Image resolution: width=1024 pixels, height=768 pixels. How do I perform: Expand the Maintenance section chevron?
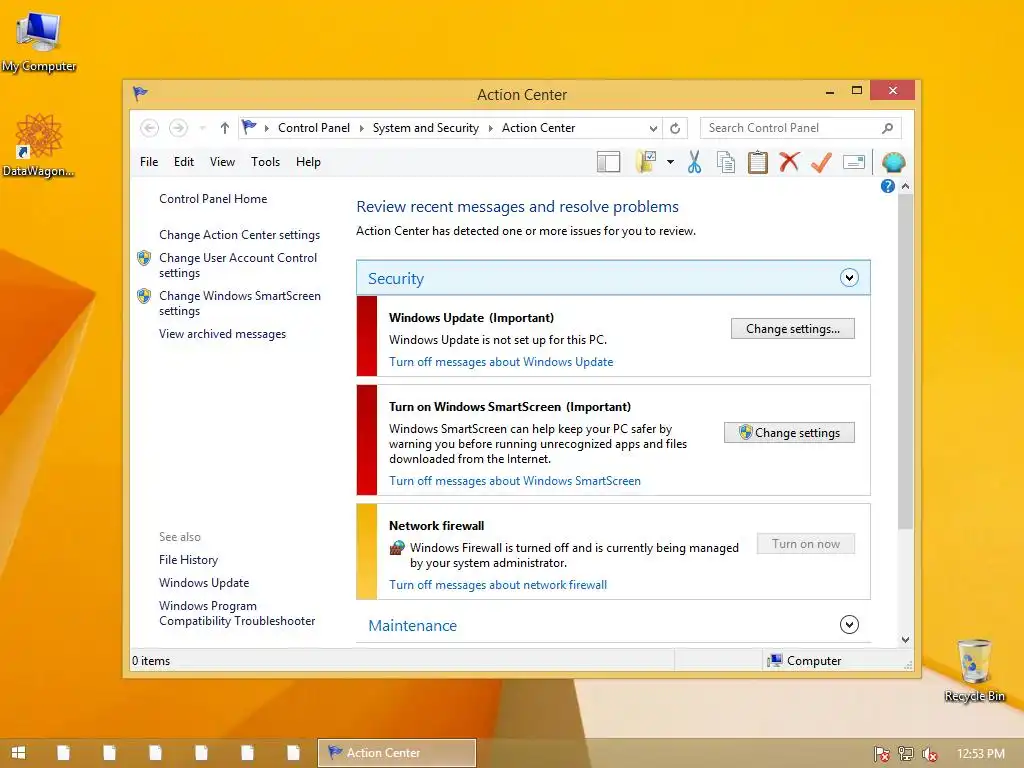[x=849, y=624]
